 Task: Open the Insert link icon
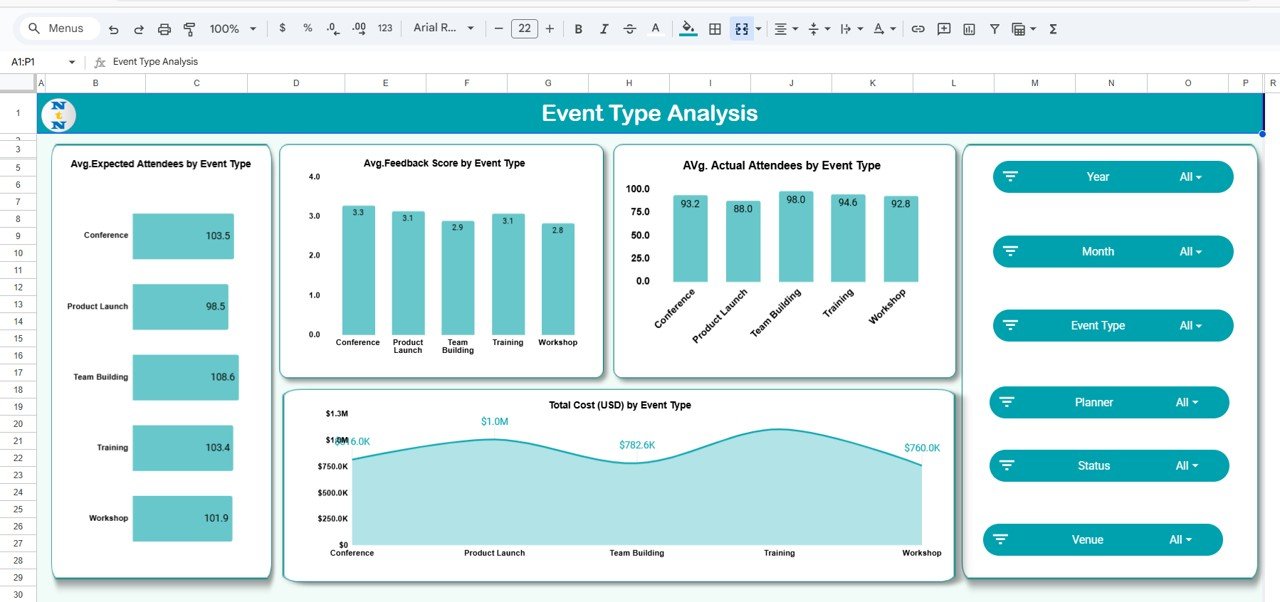pyautogui.click(x=917, y=28)
